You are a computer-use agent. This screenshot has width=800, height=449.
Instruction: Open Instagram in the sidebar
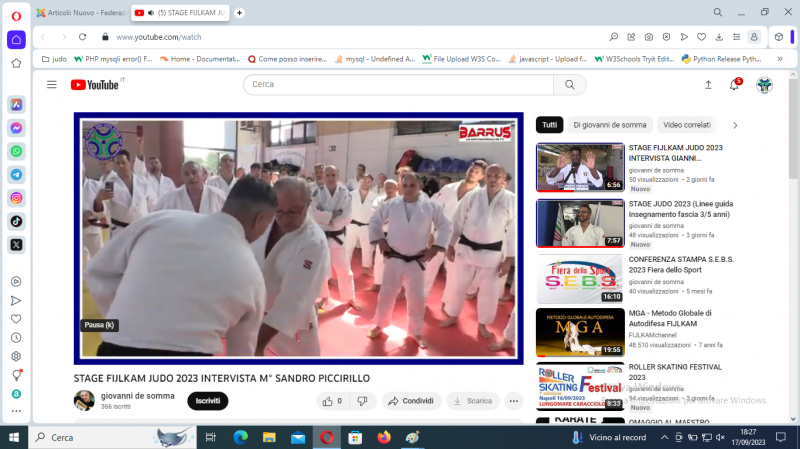click(x=16, y=198)
